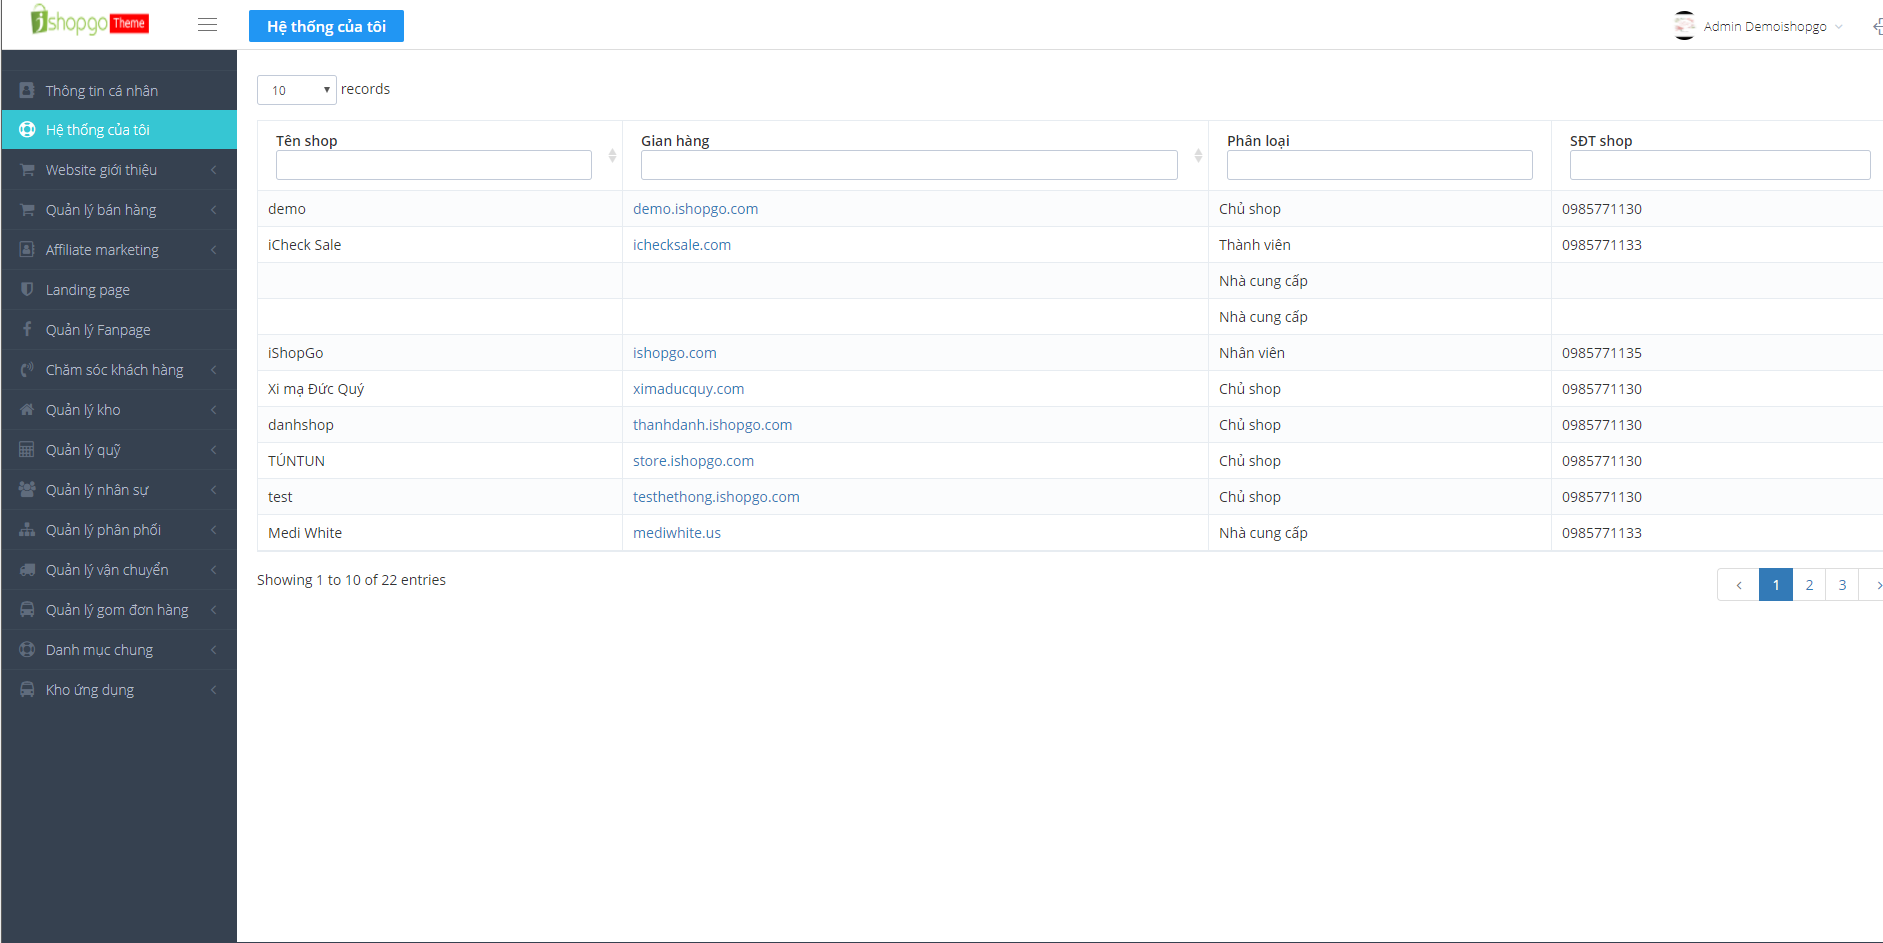Click the sort arrows on Gian hàng column
This screenshot has width=1883, height=943.
tap(1198, 155)
